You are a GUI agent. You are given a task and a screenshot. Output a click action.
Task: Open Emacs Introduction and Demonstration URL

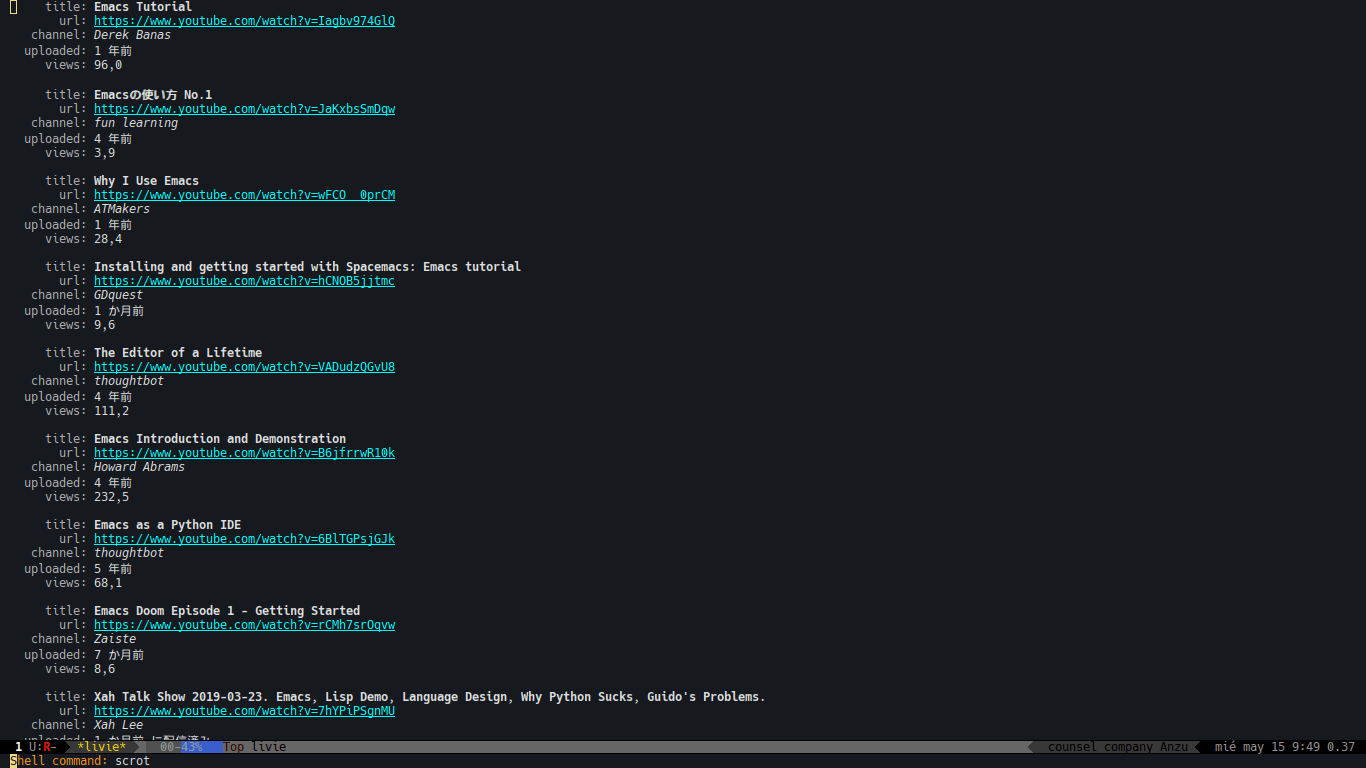tap(244, 453)
